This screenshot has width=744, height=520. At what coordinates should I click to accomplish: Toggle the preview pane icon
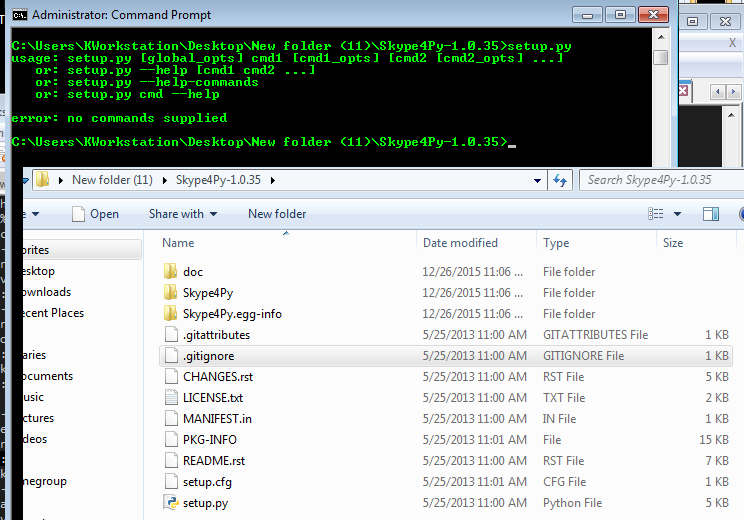click(x=711, y=214)
